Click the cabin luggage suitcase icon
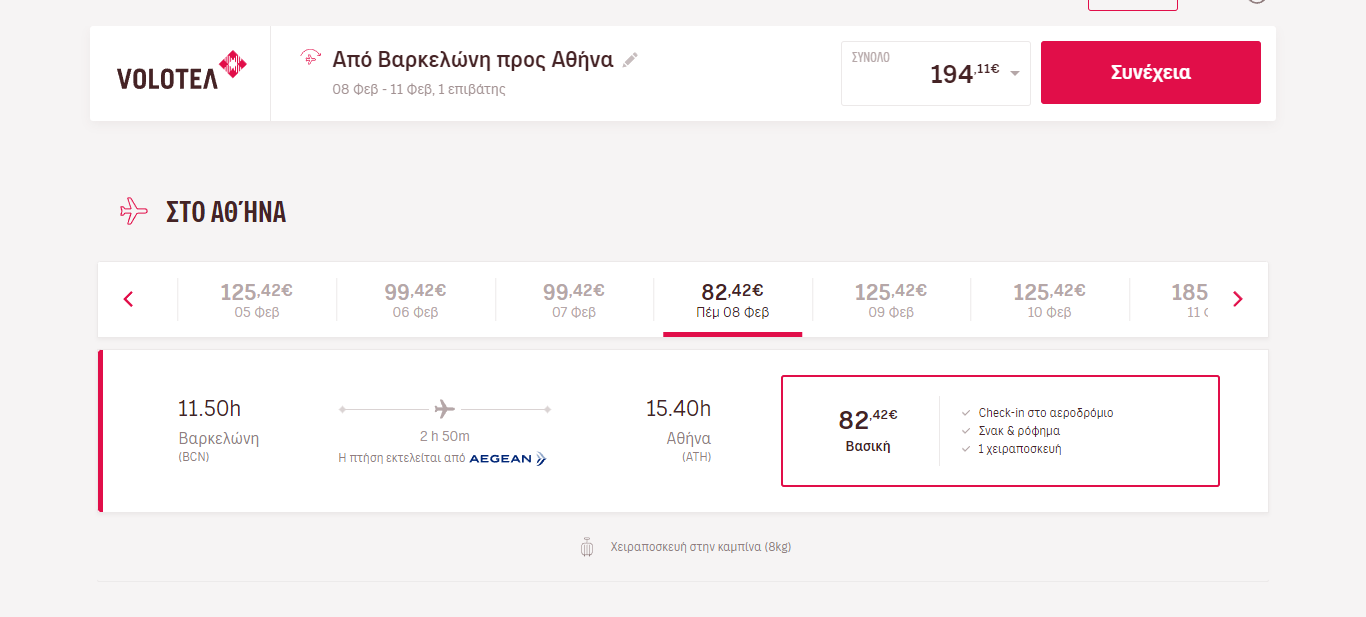The height and width of the screenshot is (617, 1366). [x=587, y=547]
